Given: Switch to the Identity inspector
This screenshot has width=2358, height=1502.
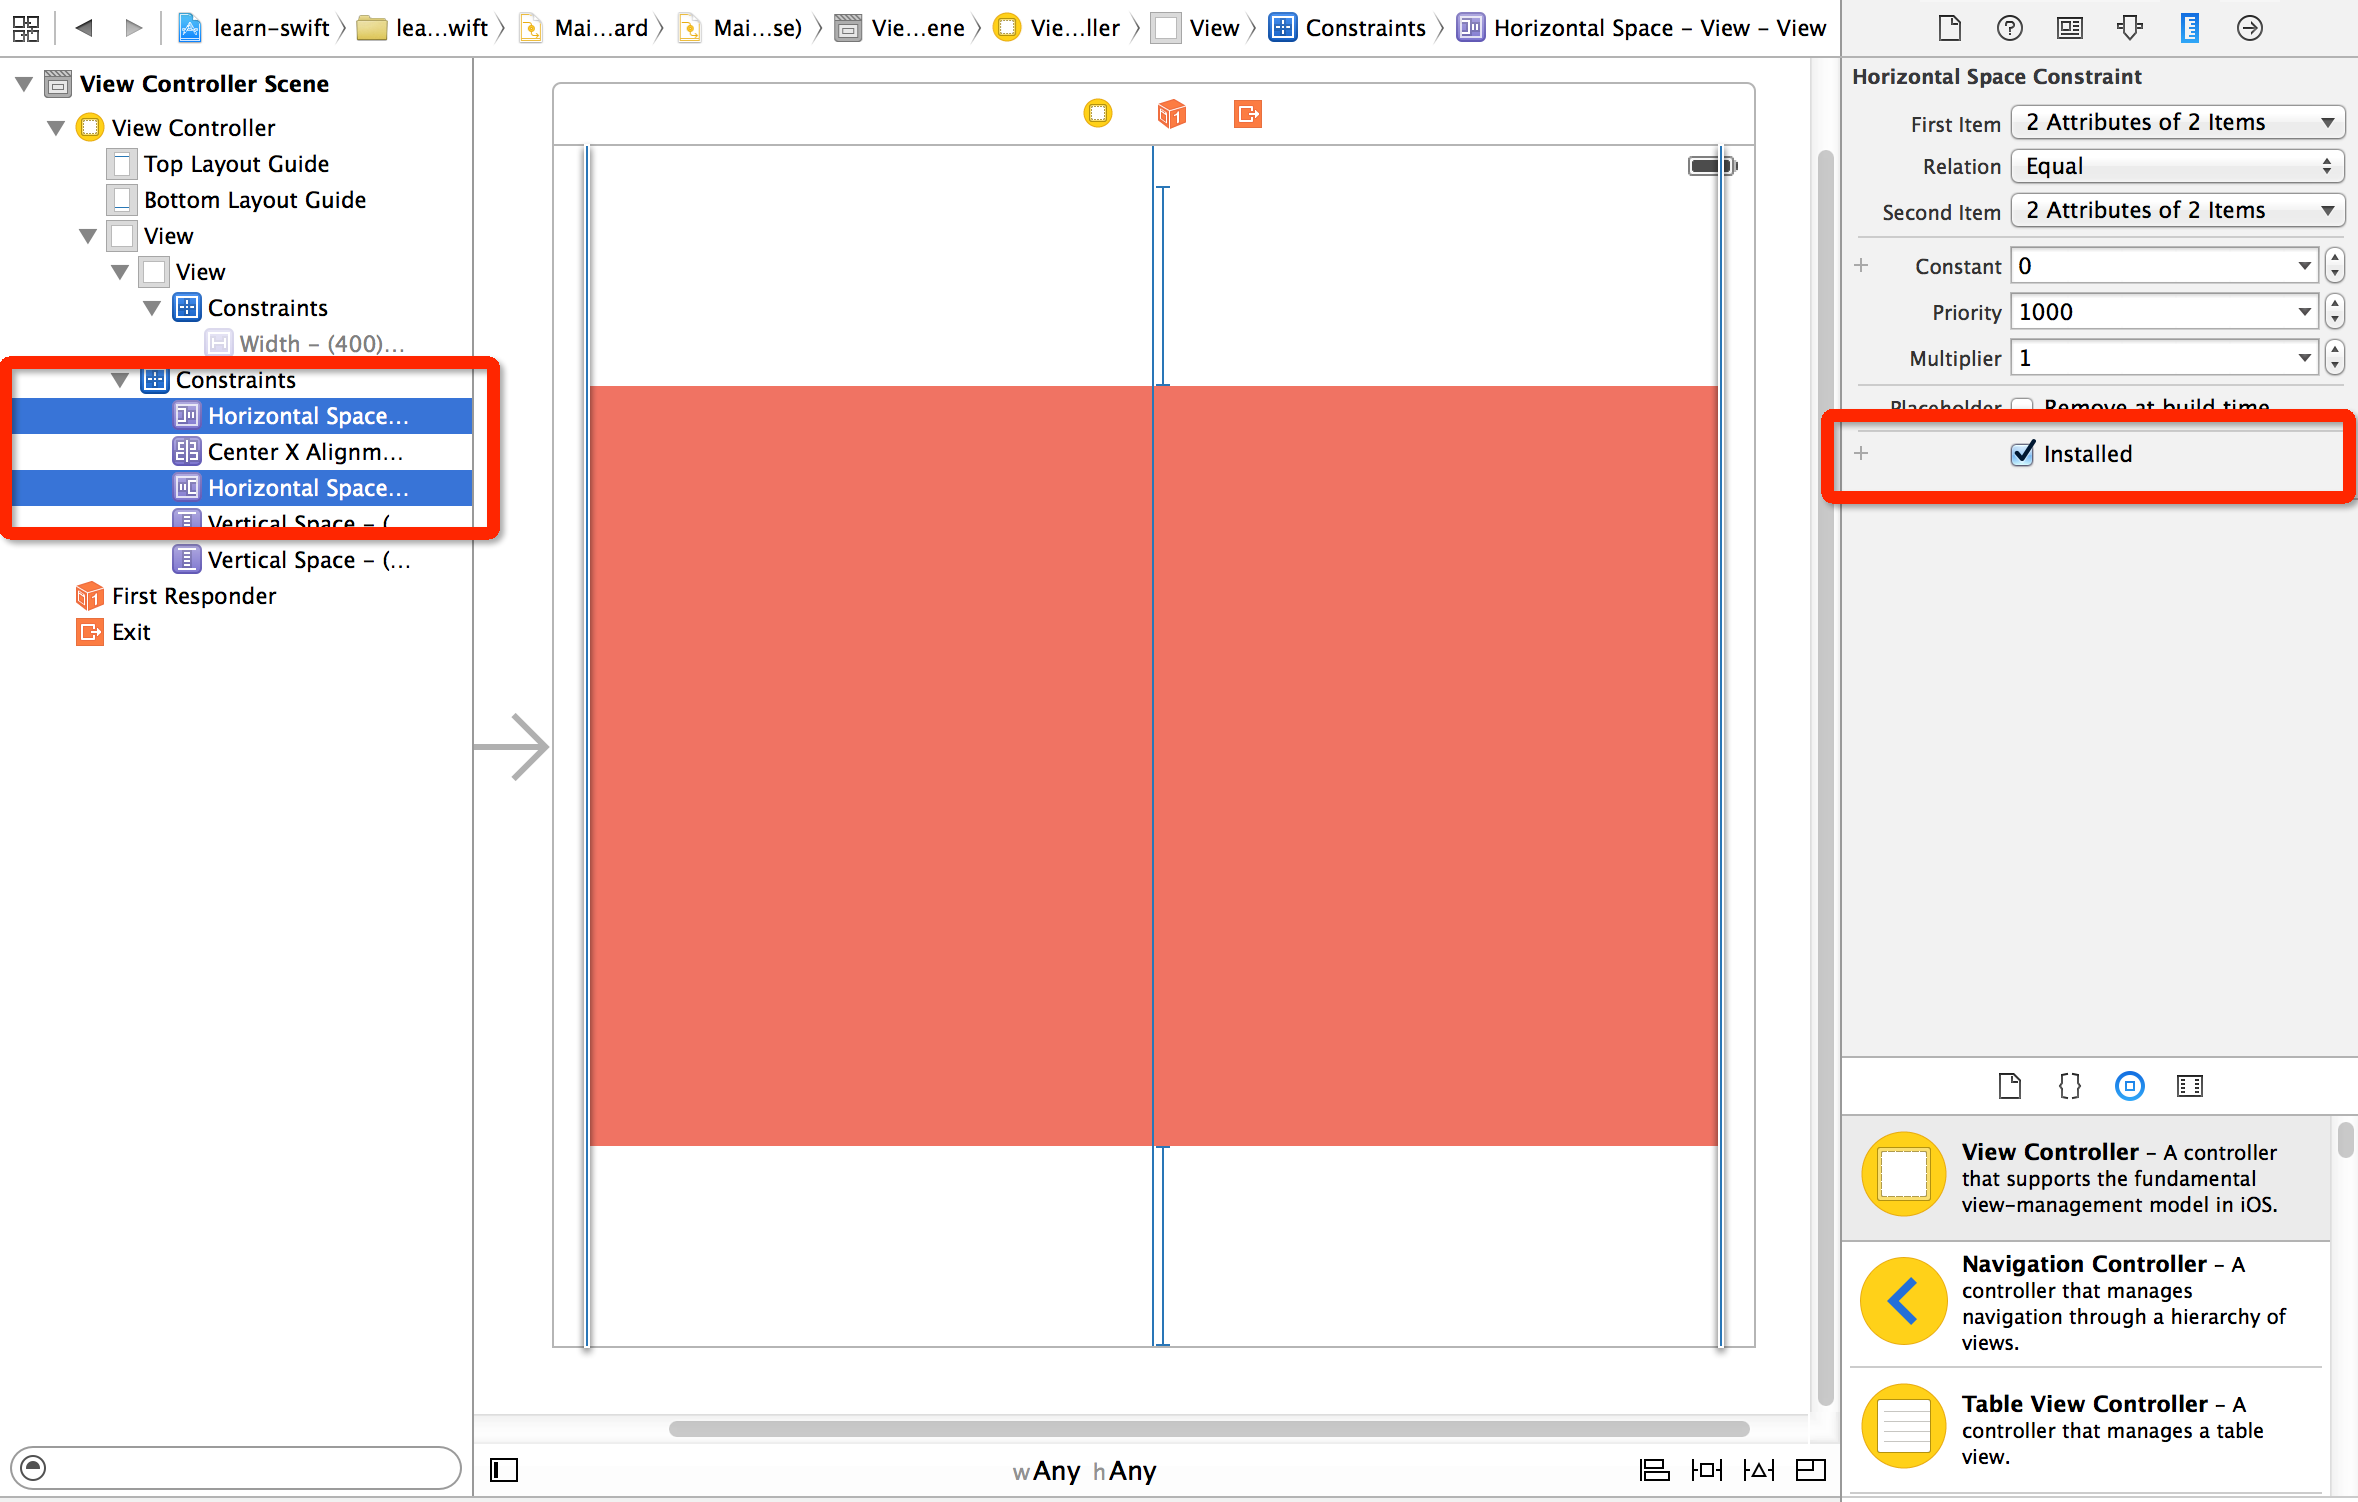Looking at the screenshot, I should click(x=2069, y=27).
